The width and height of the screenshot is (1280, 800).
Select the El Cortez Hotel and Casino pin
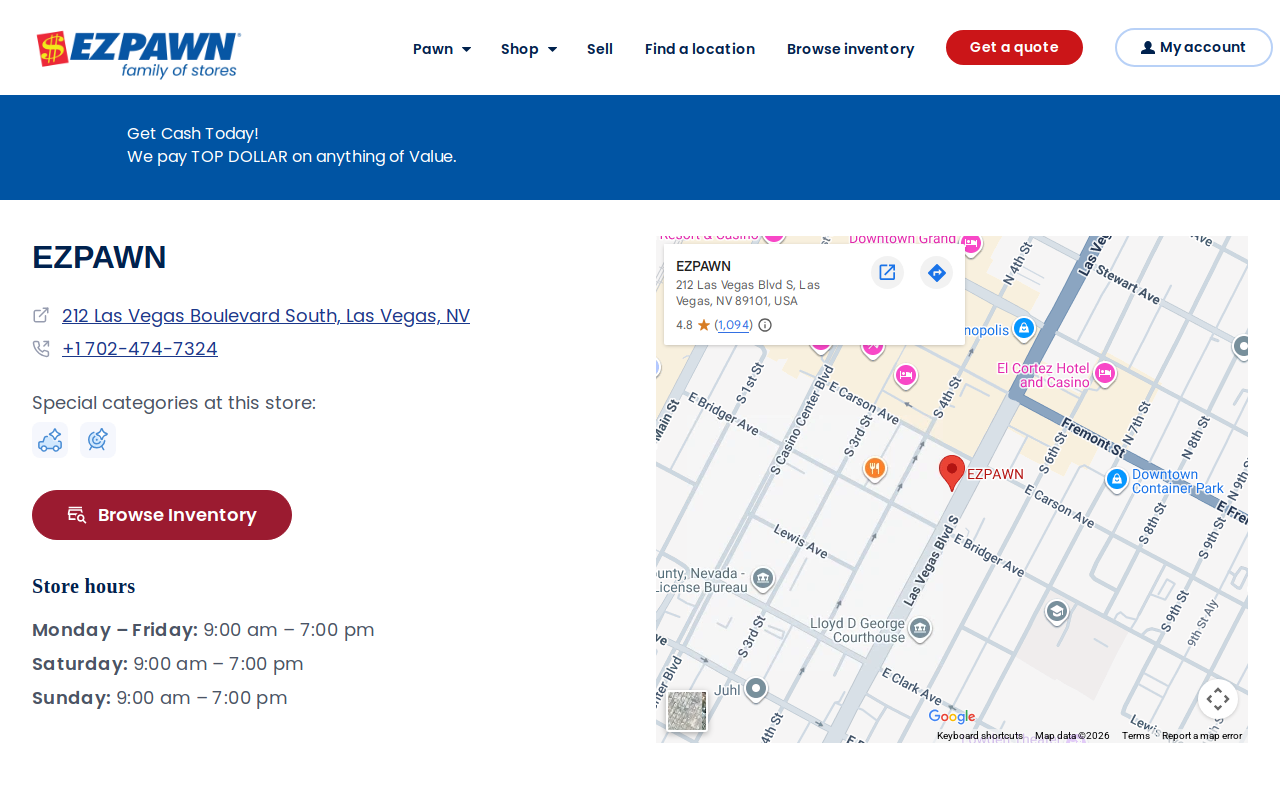click(1105, 373)
